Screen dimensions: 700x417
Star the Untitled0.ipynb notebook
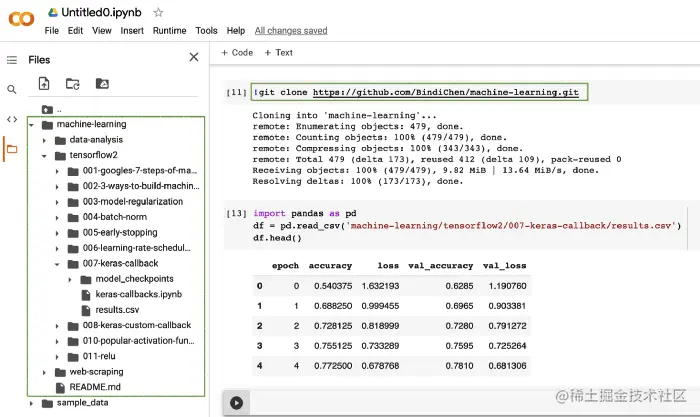pos(158,13)
